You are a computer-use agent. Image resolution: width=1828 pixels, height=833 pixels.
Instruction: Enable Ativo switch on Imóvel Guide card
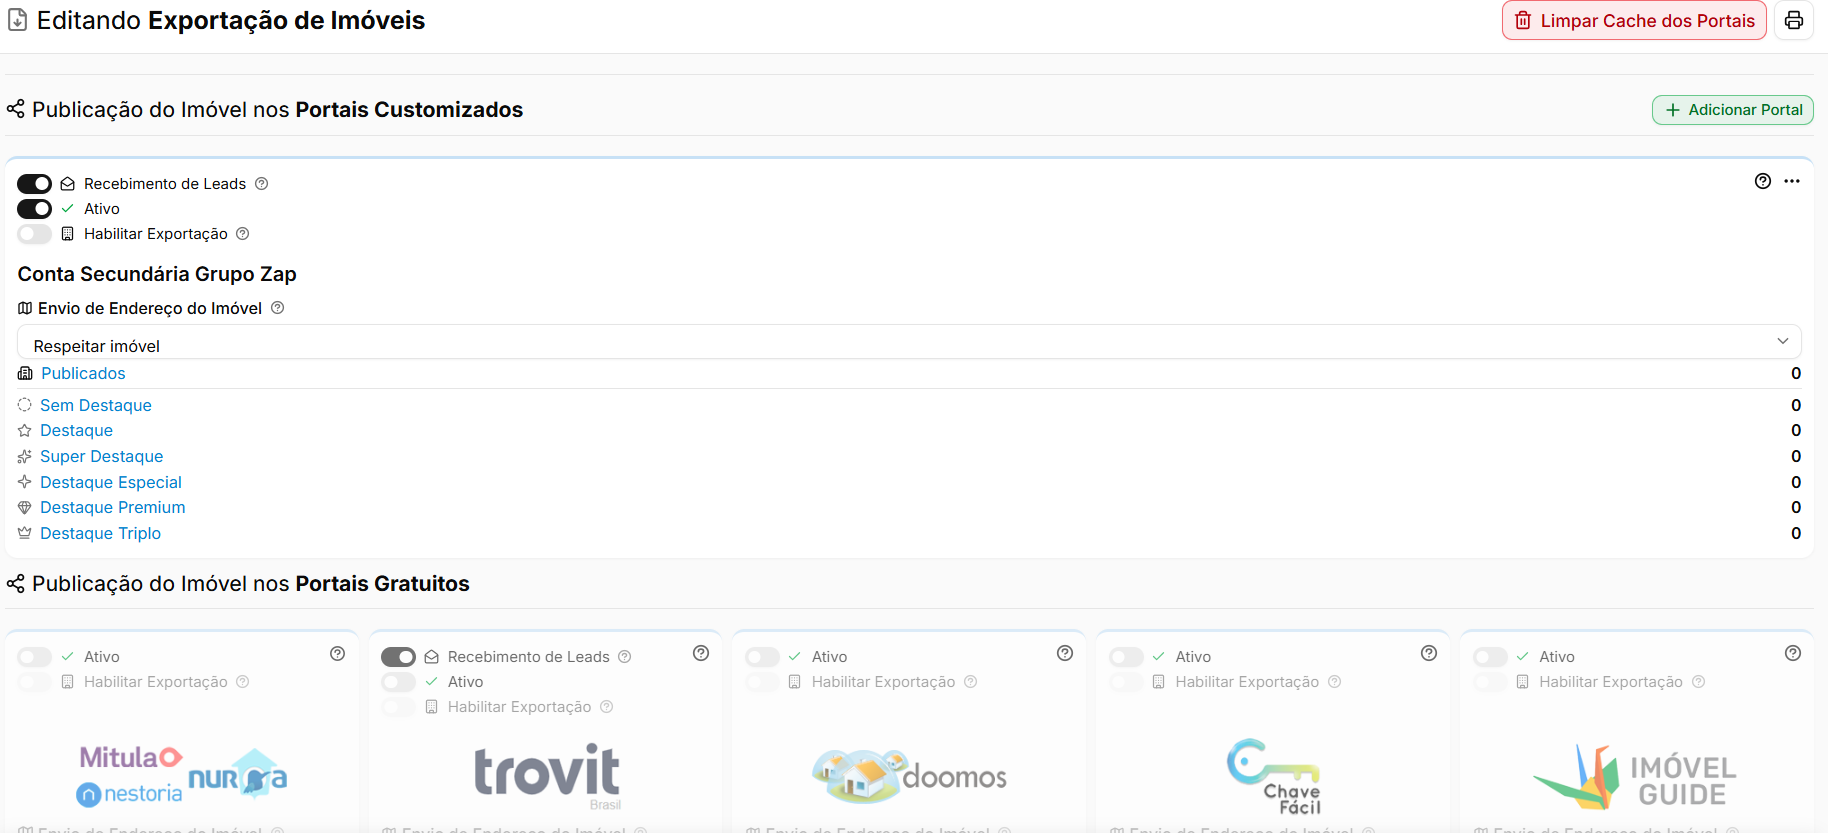(x=1490, y=657)
